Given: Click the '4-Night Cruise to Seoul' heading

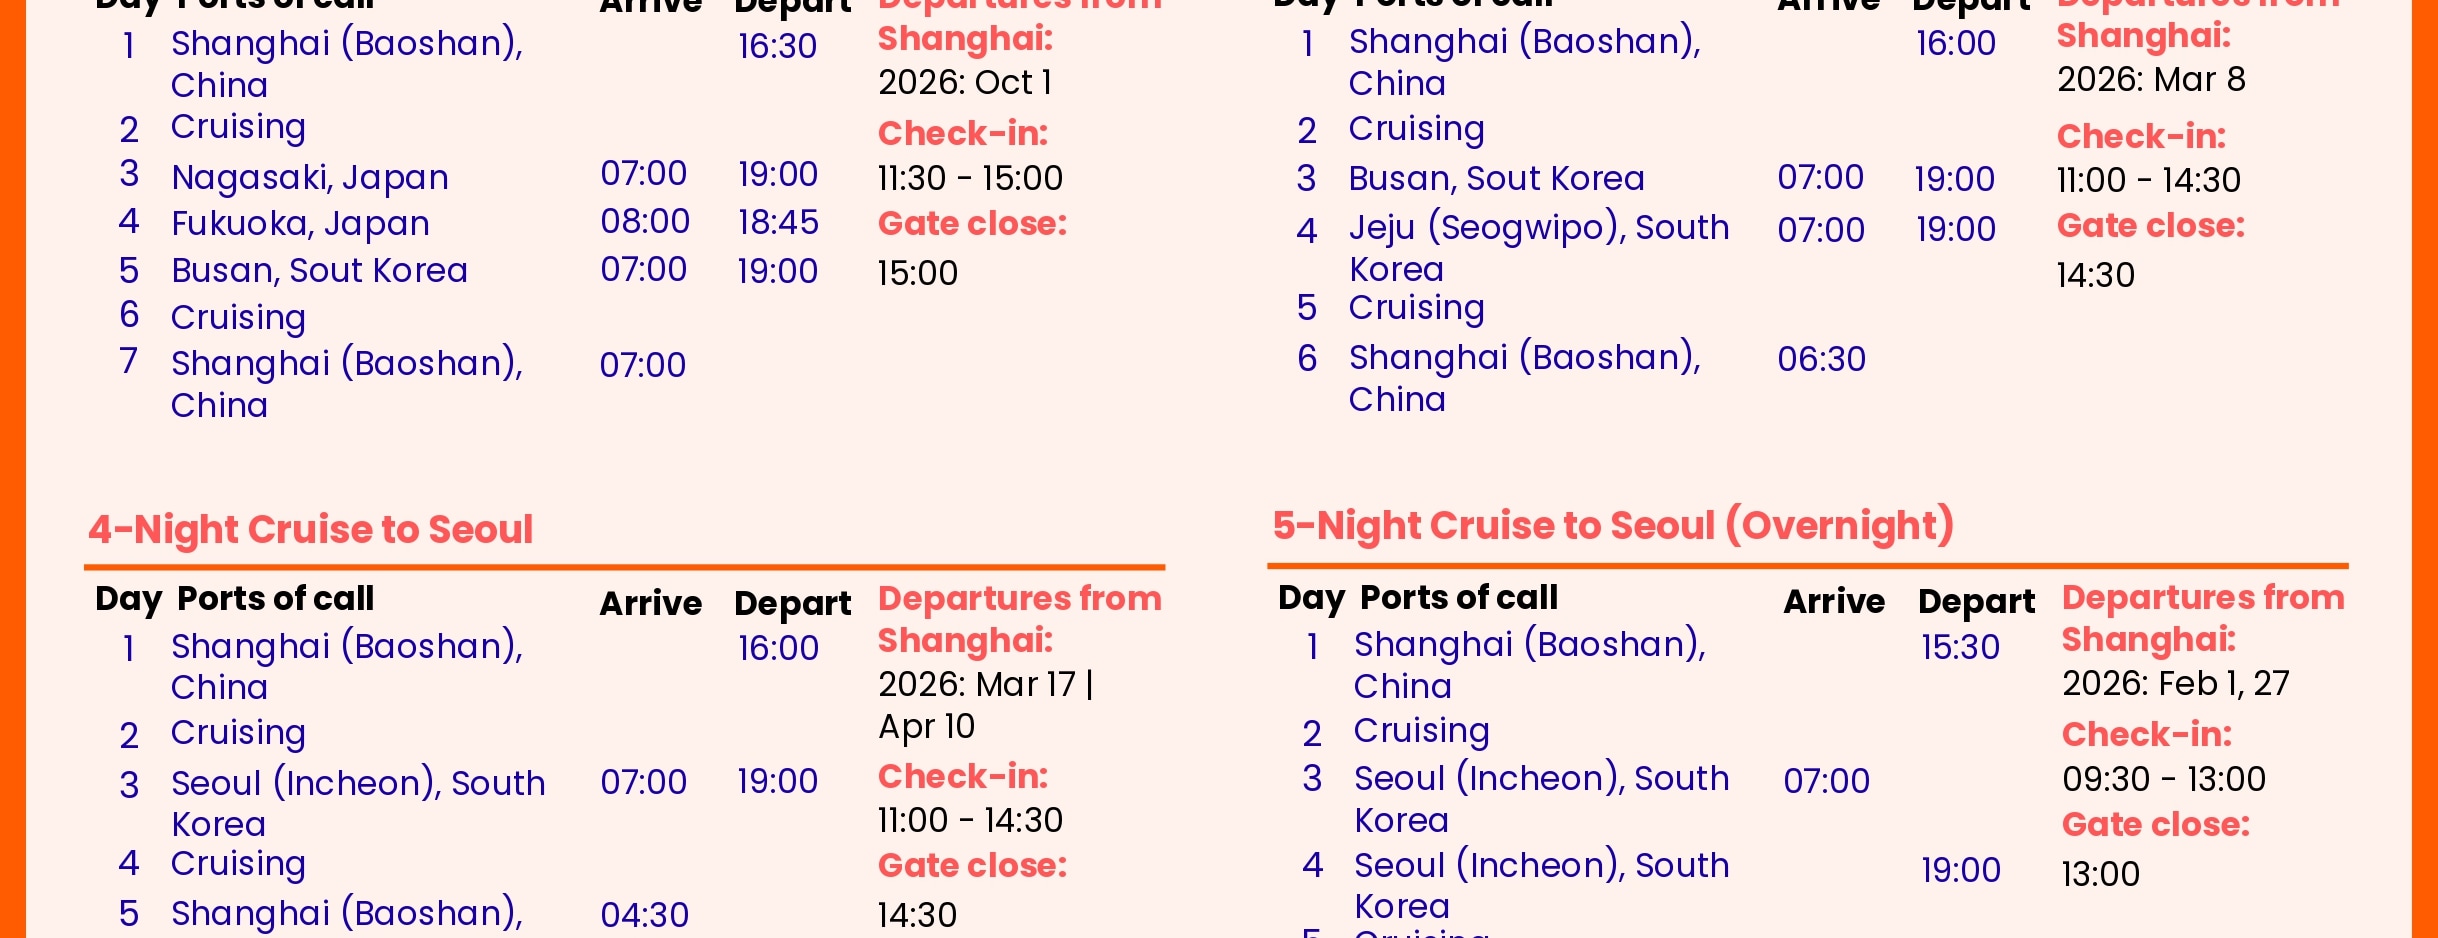Looking at the screenshot, I should (310, 529).
